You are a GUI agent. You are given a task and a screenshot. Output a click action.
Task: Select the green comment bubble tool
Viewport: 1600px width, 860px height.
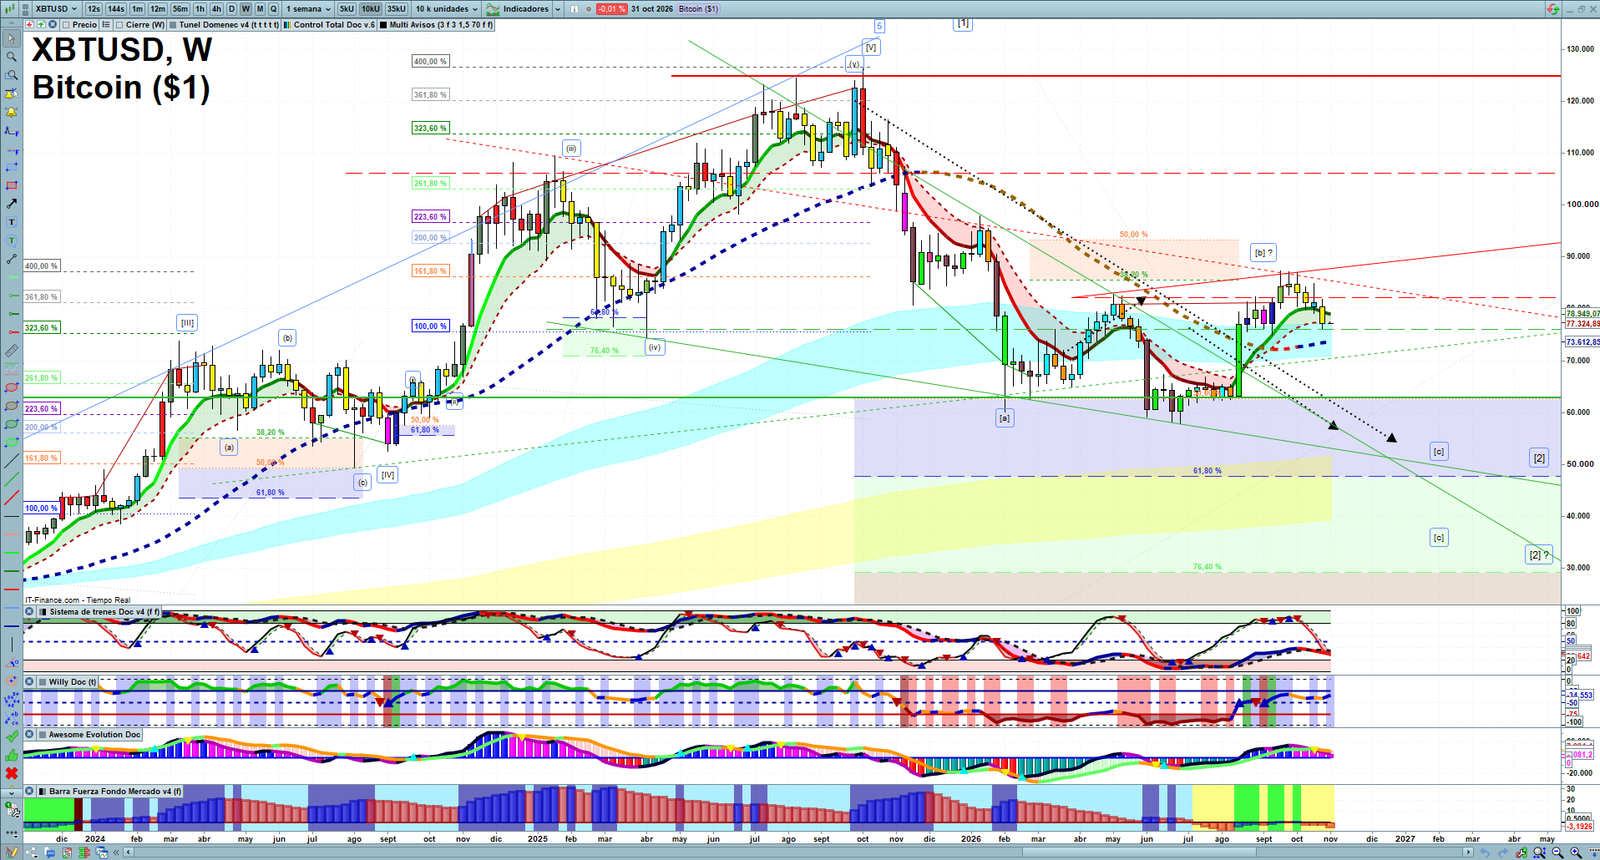tap(11, 240)
